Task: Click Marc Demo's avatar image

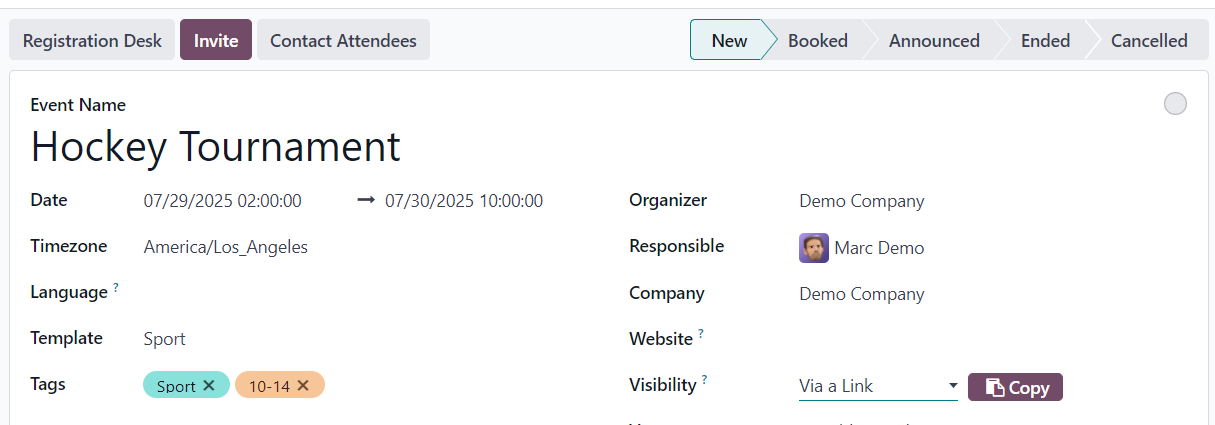Action: point(813,248)
